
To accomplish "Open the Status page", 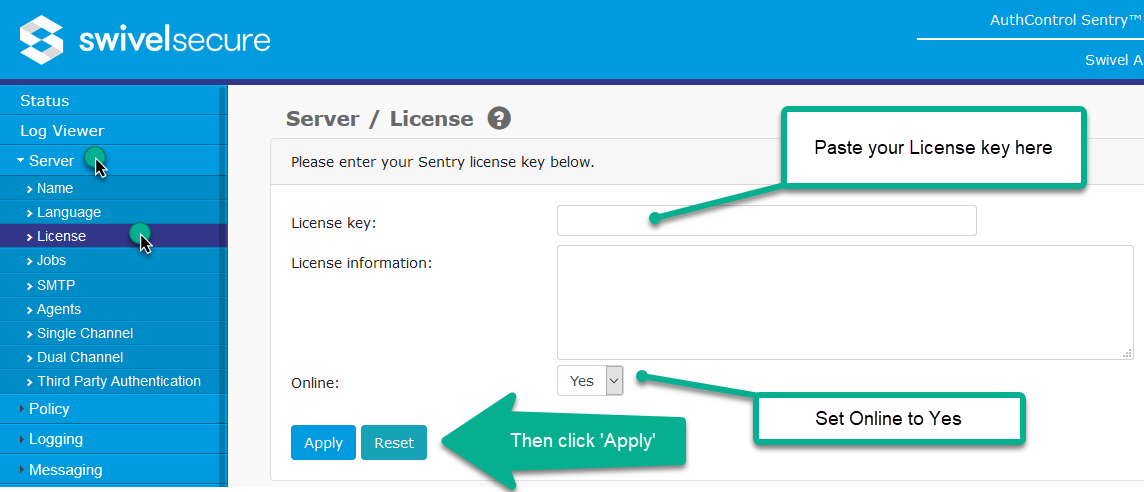I will 45,101.
